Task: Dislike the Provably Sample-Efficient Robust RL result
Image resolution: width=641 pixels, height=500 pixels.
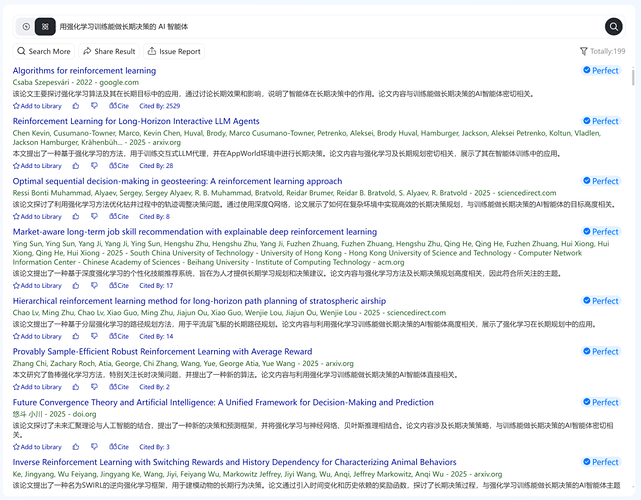Action: [x=94, y=387]
